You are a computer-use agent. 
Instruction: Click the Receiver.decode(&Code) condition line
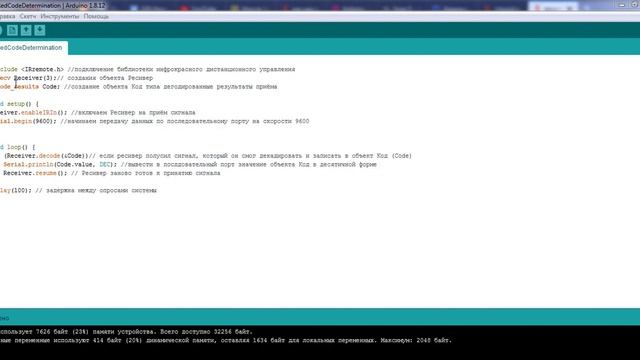click(207, 156)
